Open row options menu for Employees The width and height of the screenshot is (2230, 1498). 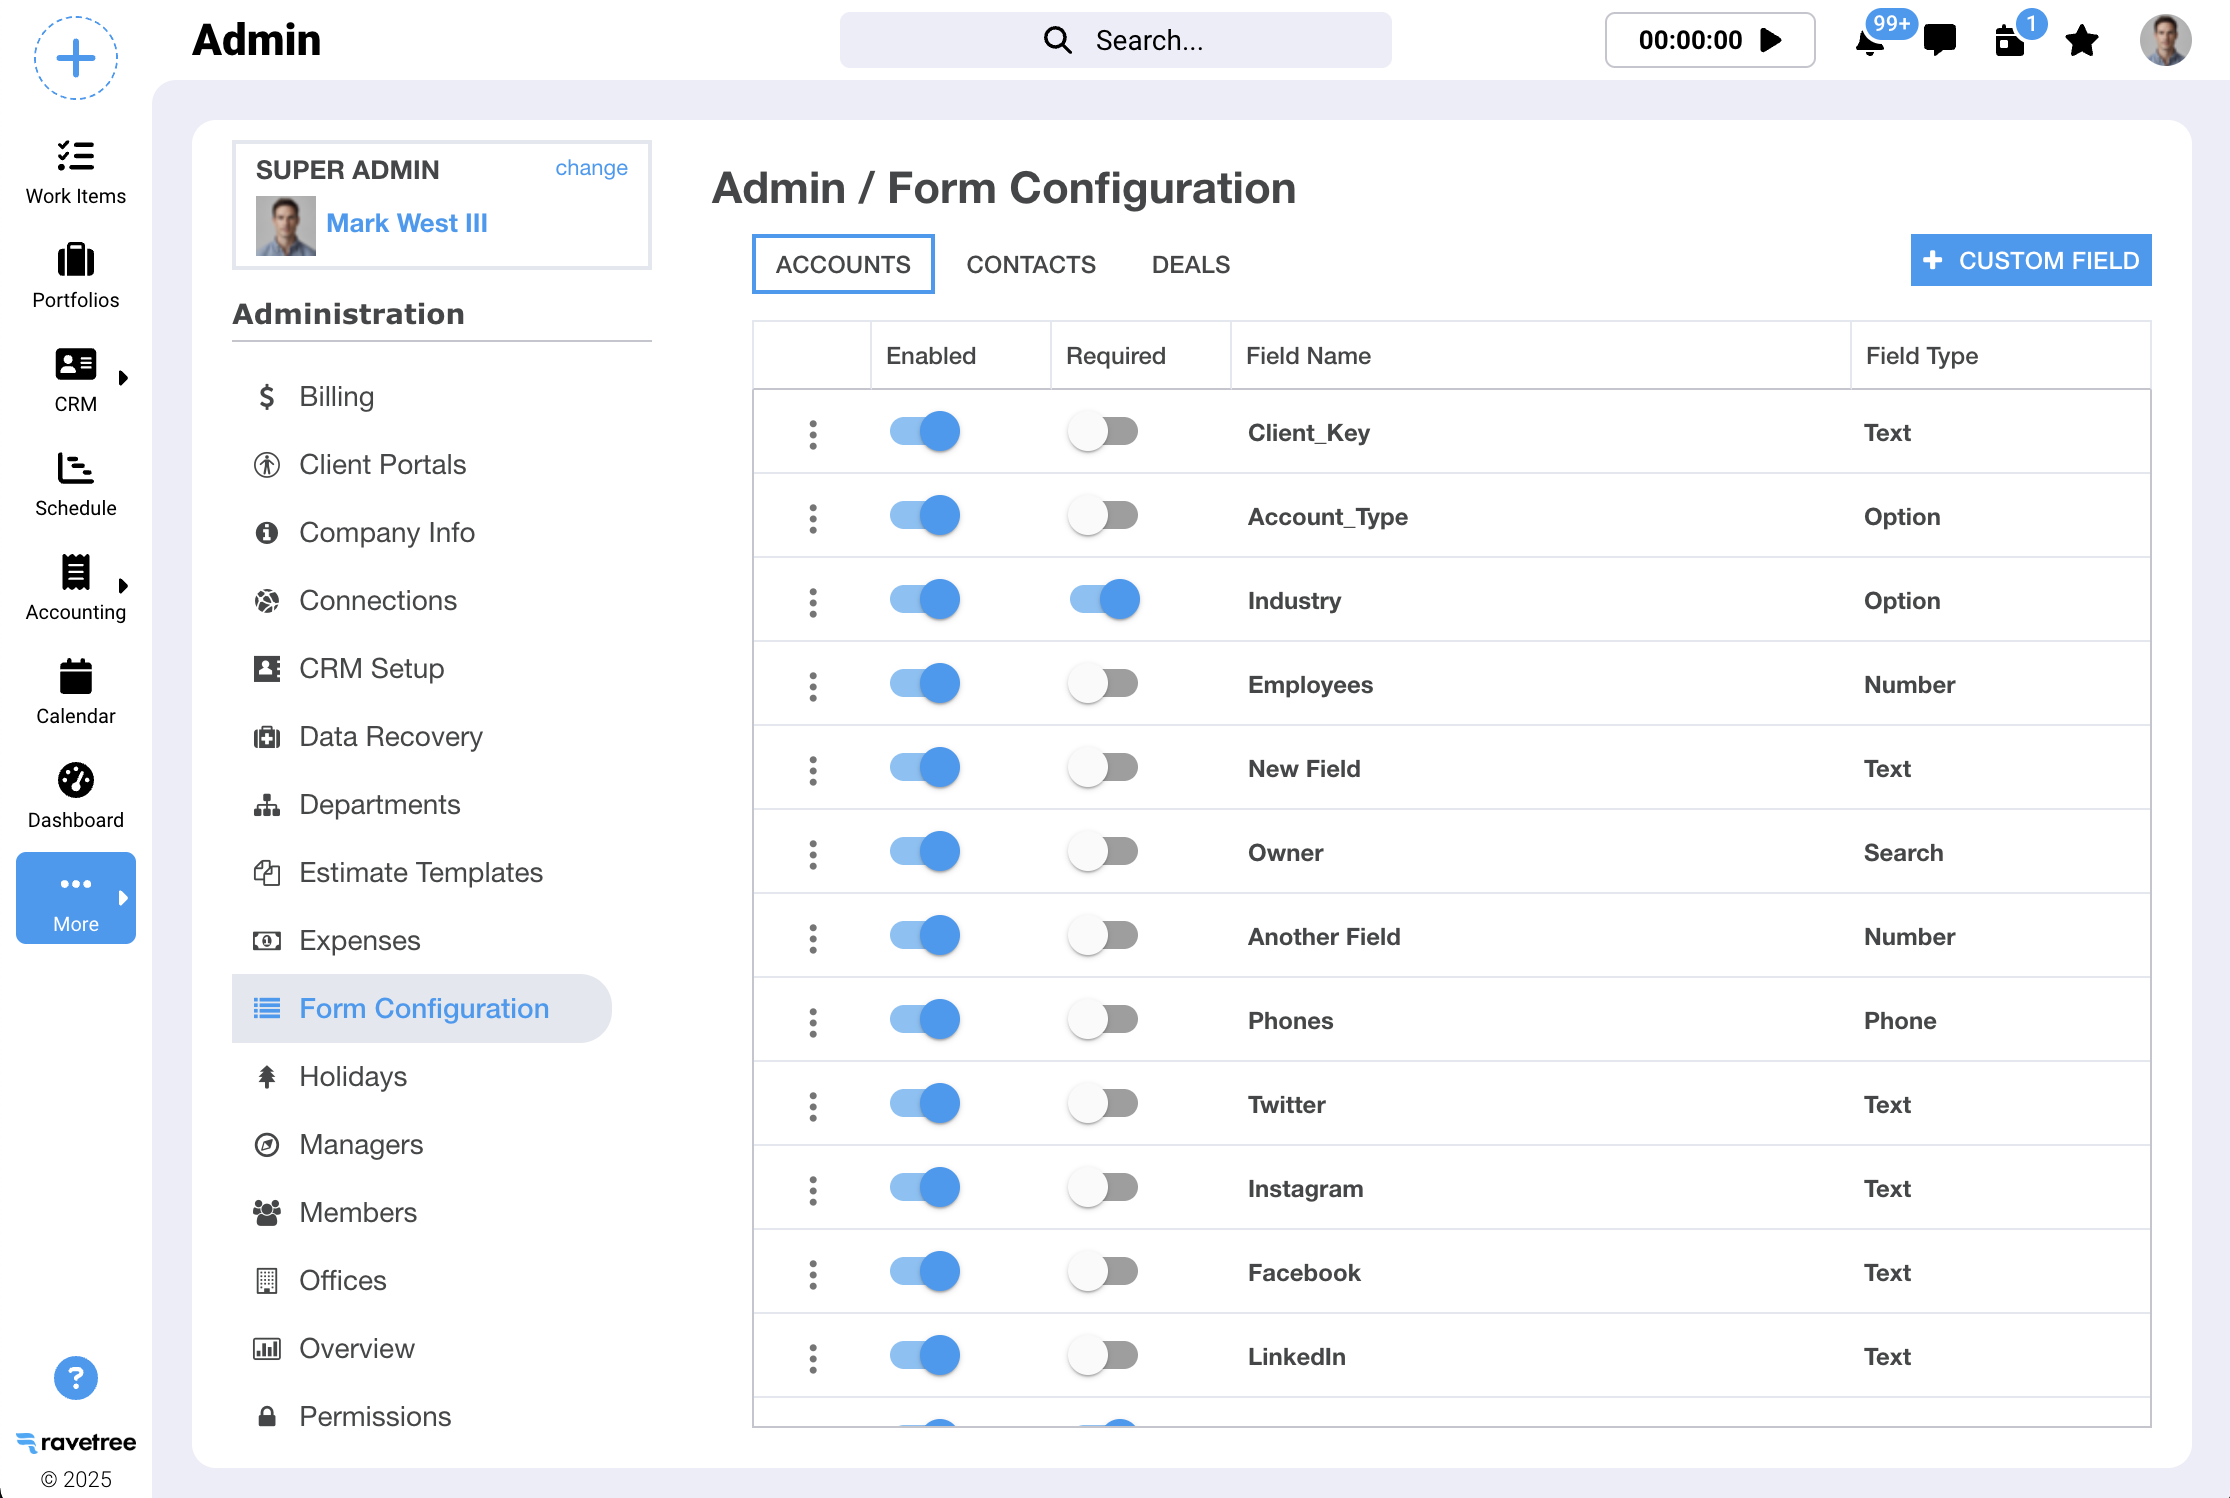tap(813, 686)
